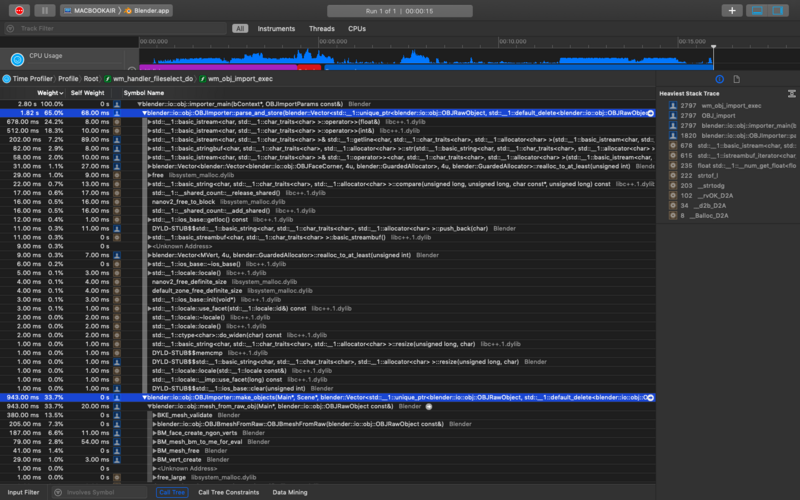Toggle the bottom detail pane view
The height and width of the screenshot is (500, 800).
pyautogui.click(x=757, y=10)
